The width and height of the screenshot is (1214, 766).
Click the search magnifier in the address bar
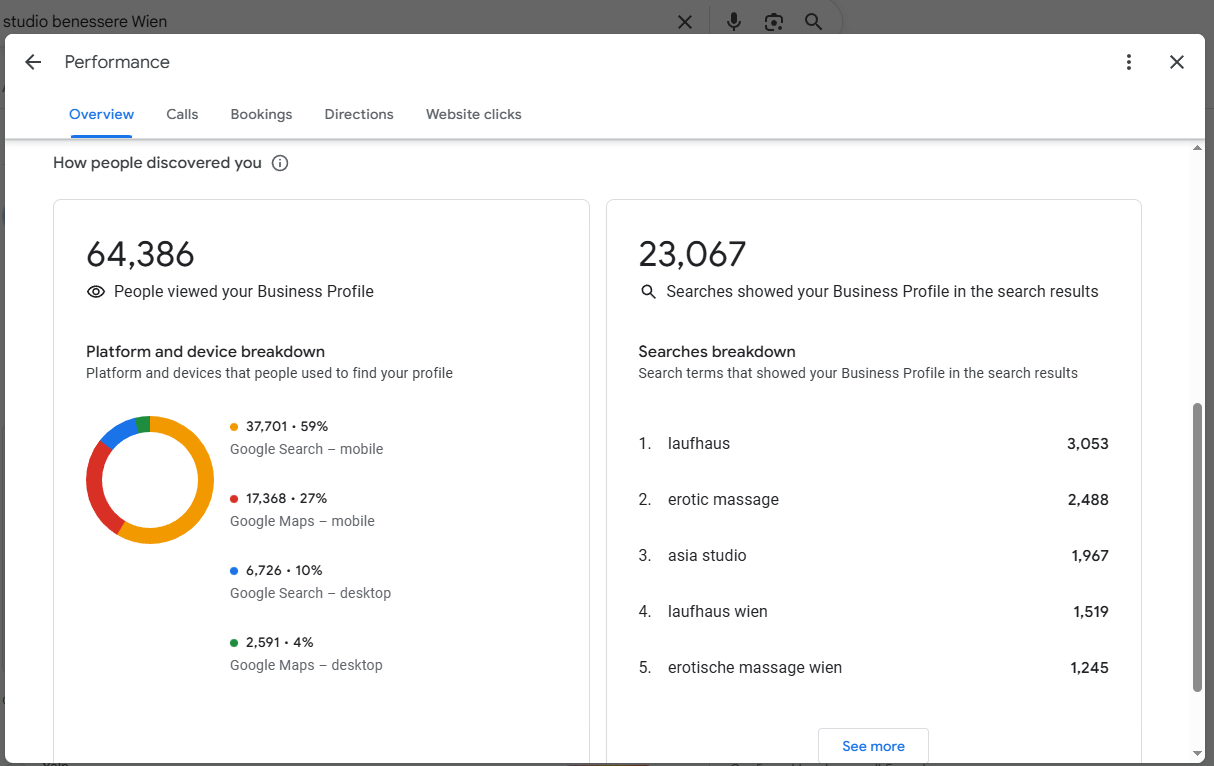[x=813, y=21]
